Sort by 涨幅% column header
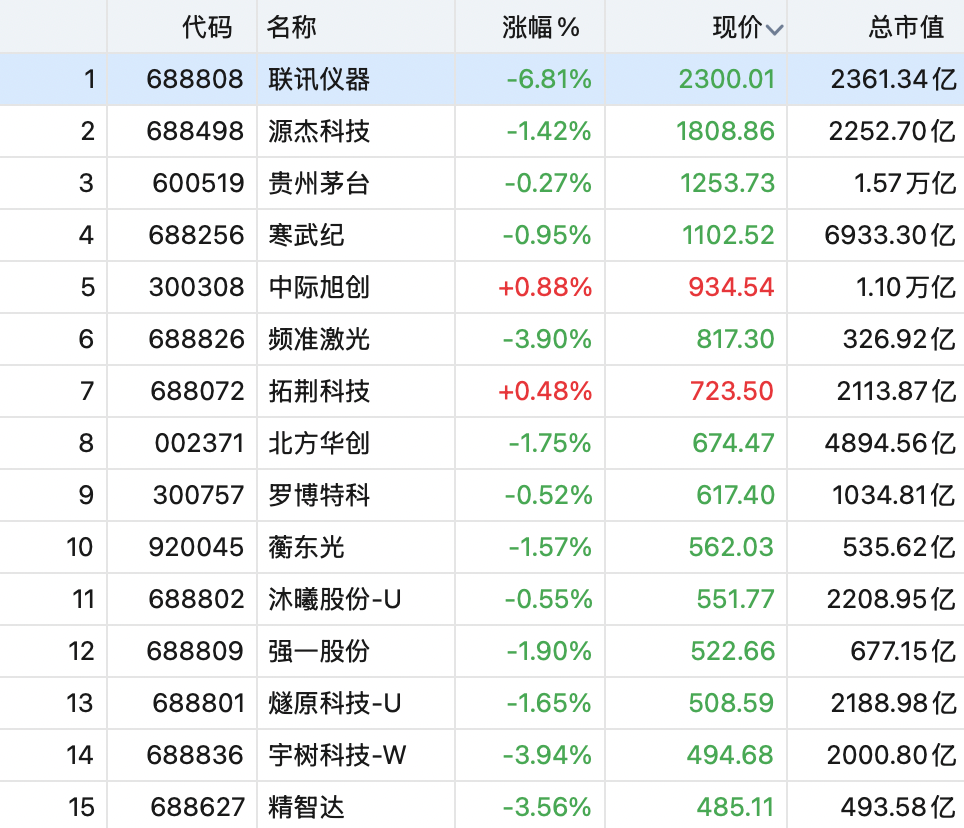The height and width of the screenshot is (828, 964). point(540,27)
